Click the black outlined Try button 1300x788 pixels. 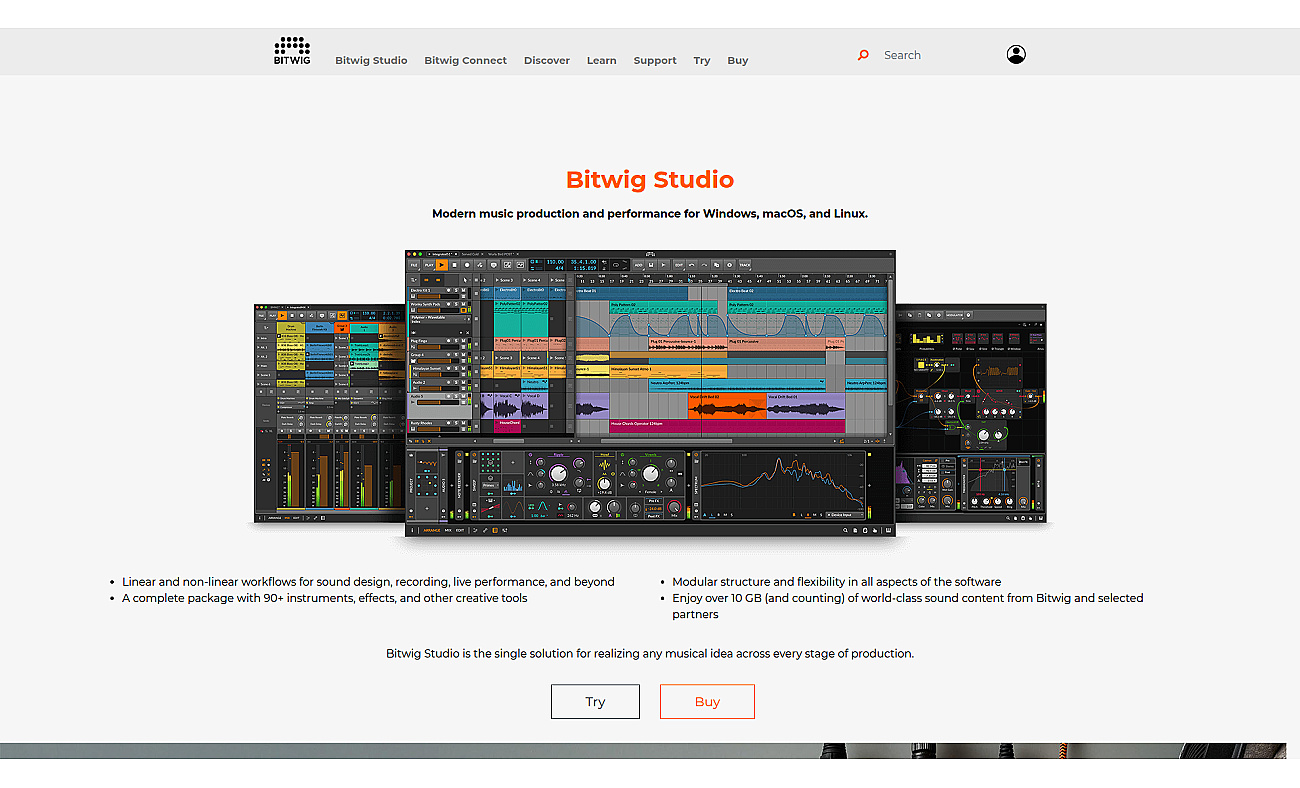(595, 701)
